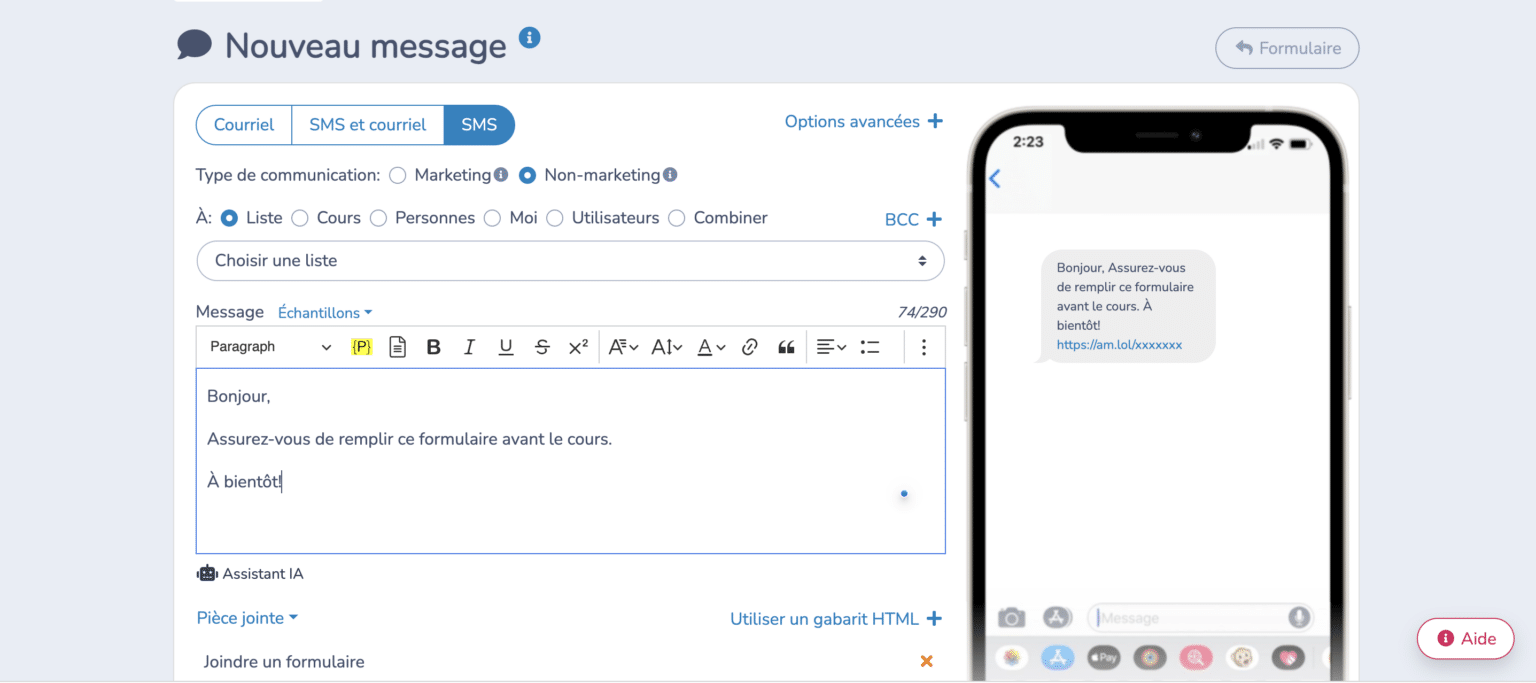The width and height of the screenshot is (1536, 683).
Task: Select the Cours recipient option
Action: (300, 218)
